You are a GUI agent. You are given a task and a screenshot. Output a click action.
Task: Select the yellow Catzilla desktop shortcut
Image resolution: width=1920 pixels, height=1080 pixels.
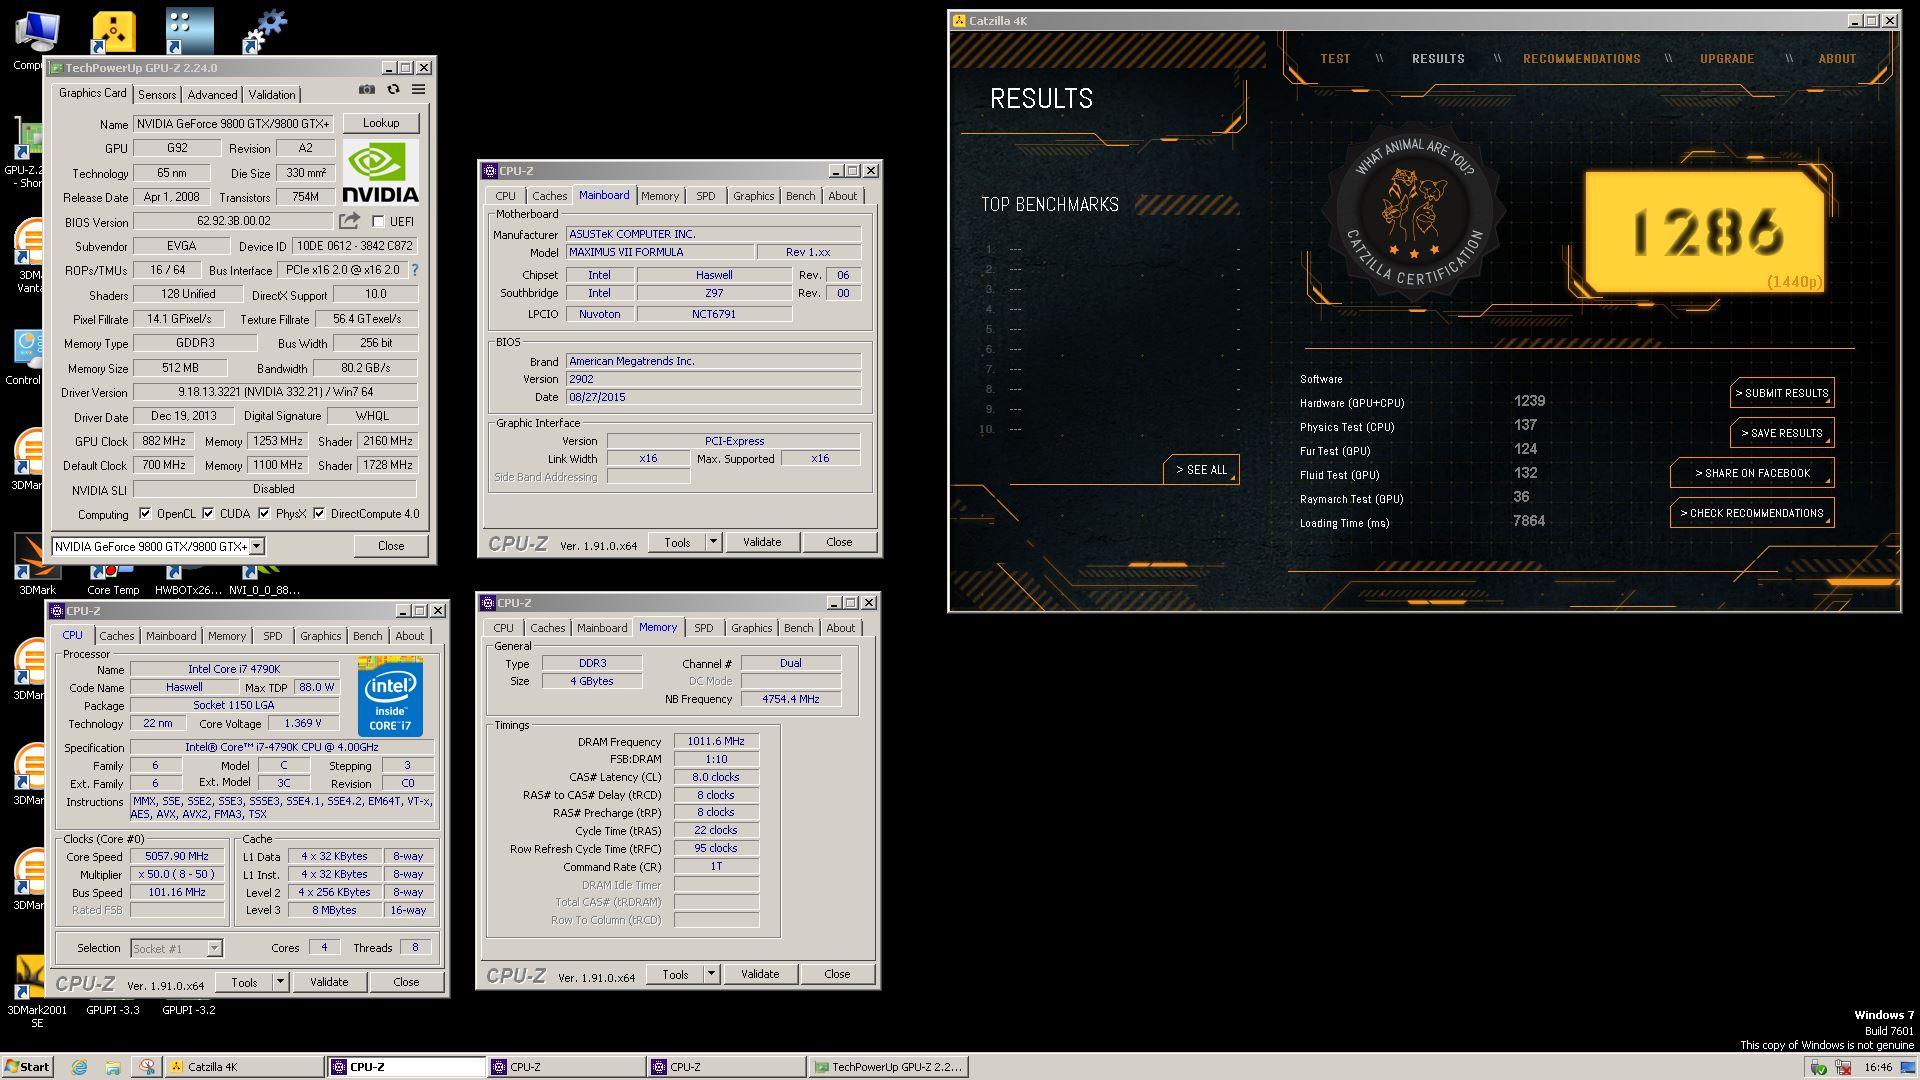tap(113, 32)
